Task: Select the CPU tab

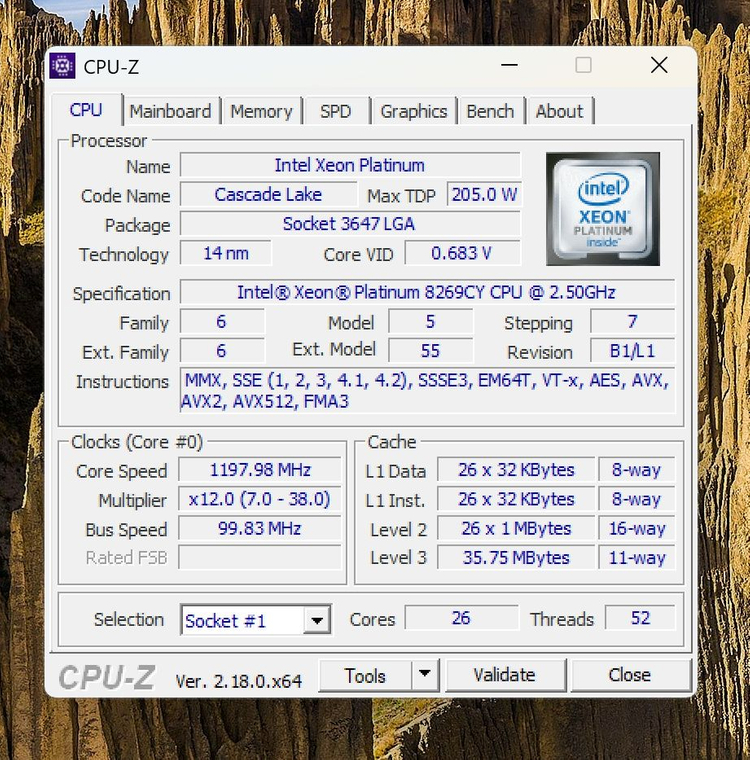Action: coord(86,110)
